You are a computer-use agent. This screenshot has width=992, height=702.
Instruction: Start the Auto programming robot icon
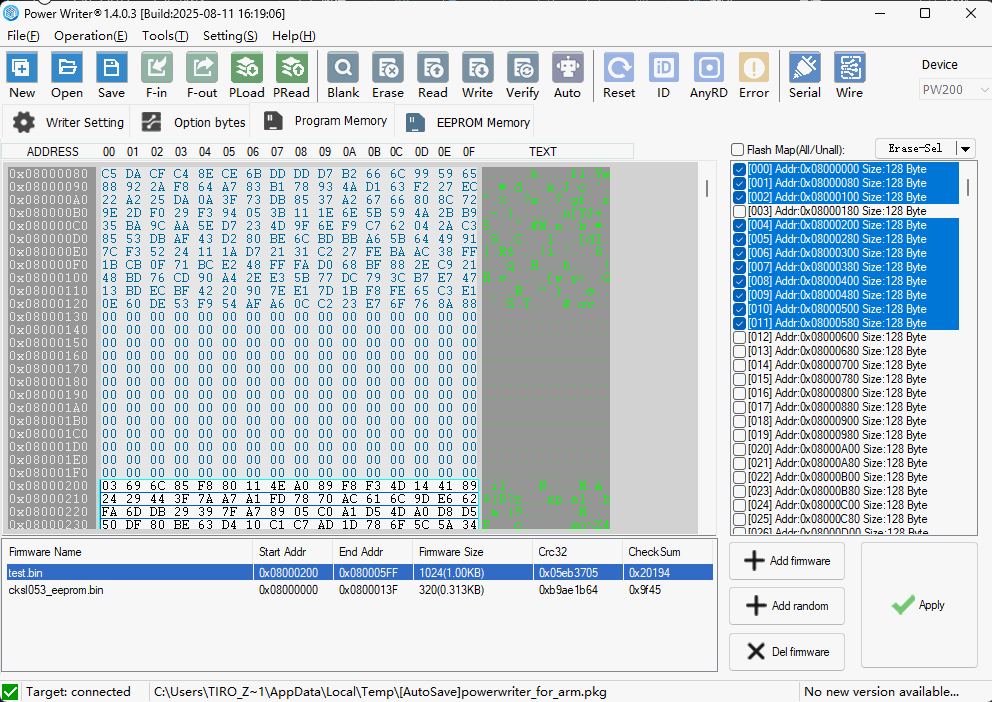pyautogui.click(x=567, y=68)
